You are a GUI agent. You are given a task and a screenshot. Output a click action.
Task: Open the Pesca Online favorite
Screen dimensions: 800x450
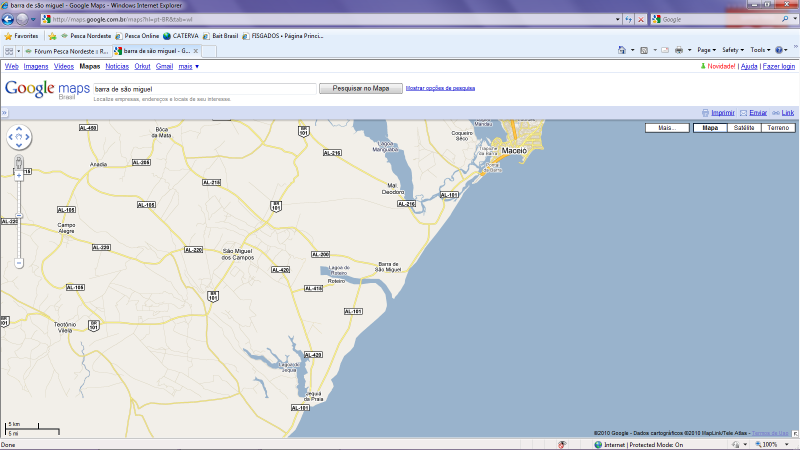[x=137, y=36]
